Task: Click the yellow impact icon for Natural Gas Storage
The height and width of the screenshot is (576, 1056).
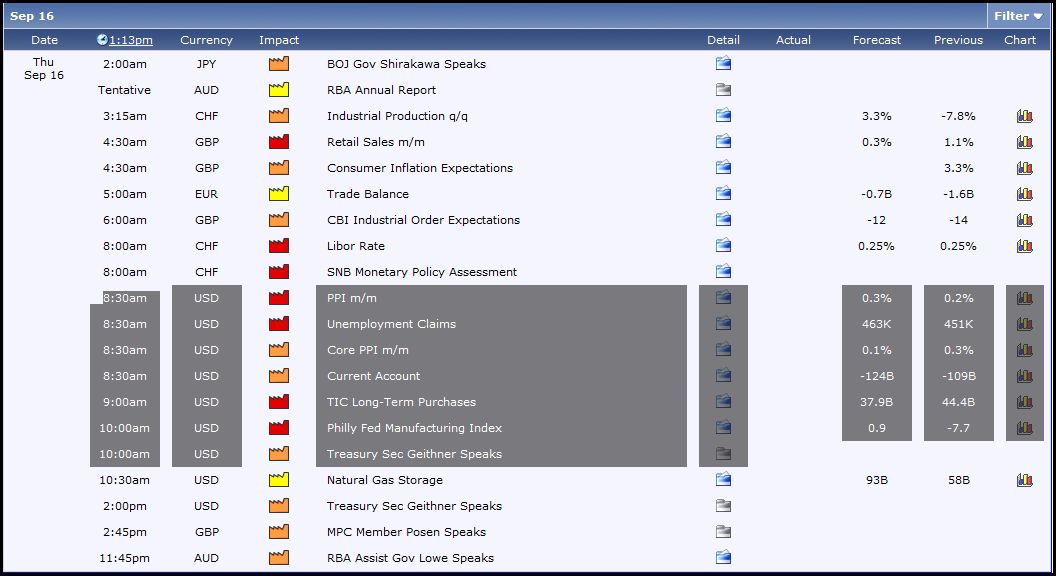Action: pyautogui.click(x=279, y=480)
